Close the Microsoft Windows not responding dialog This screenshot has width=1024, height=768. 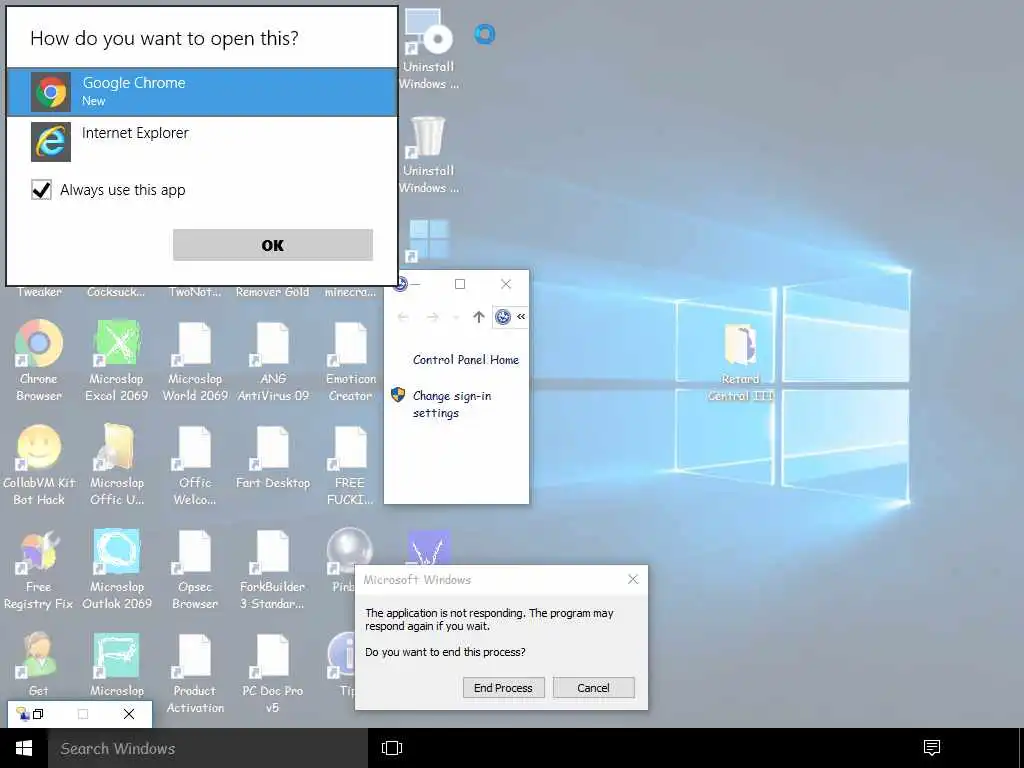tap(633, 579)
